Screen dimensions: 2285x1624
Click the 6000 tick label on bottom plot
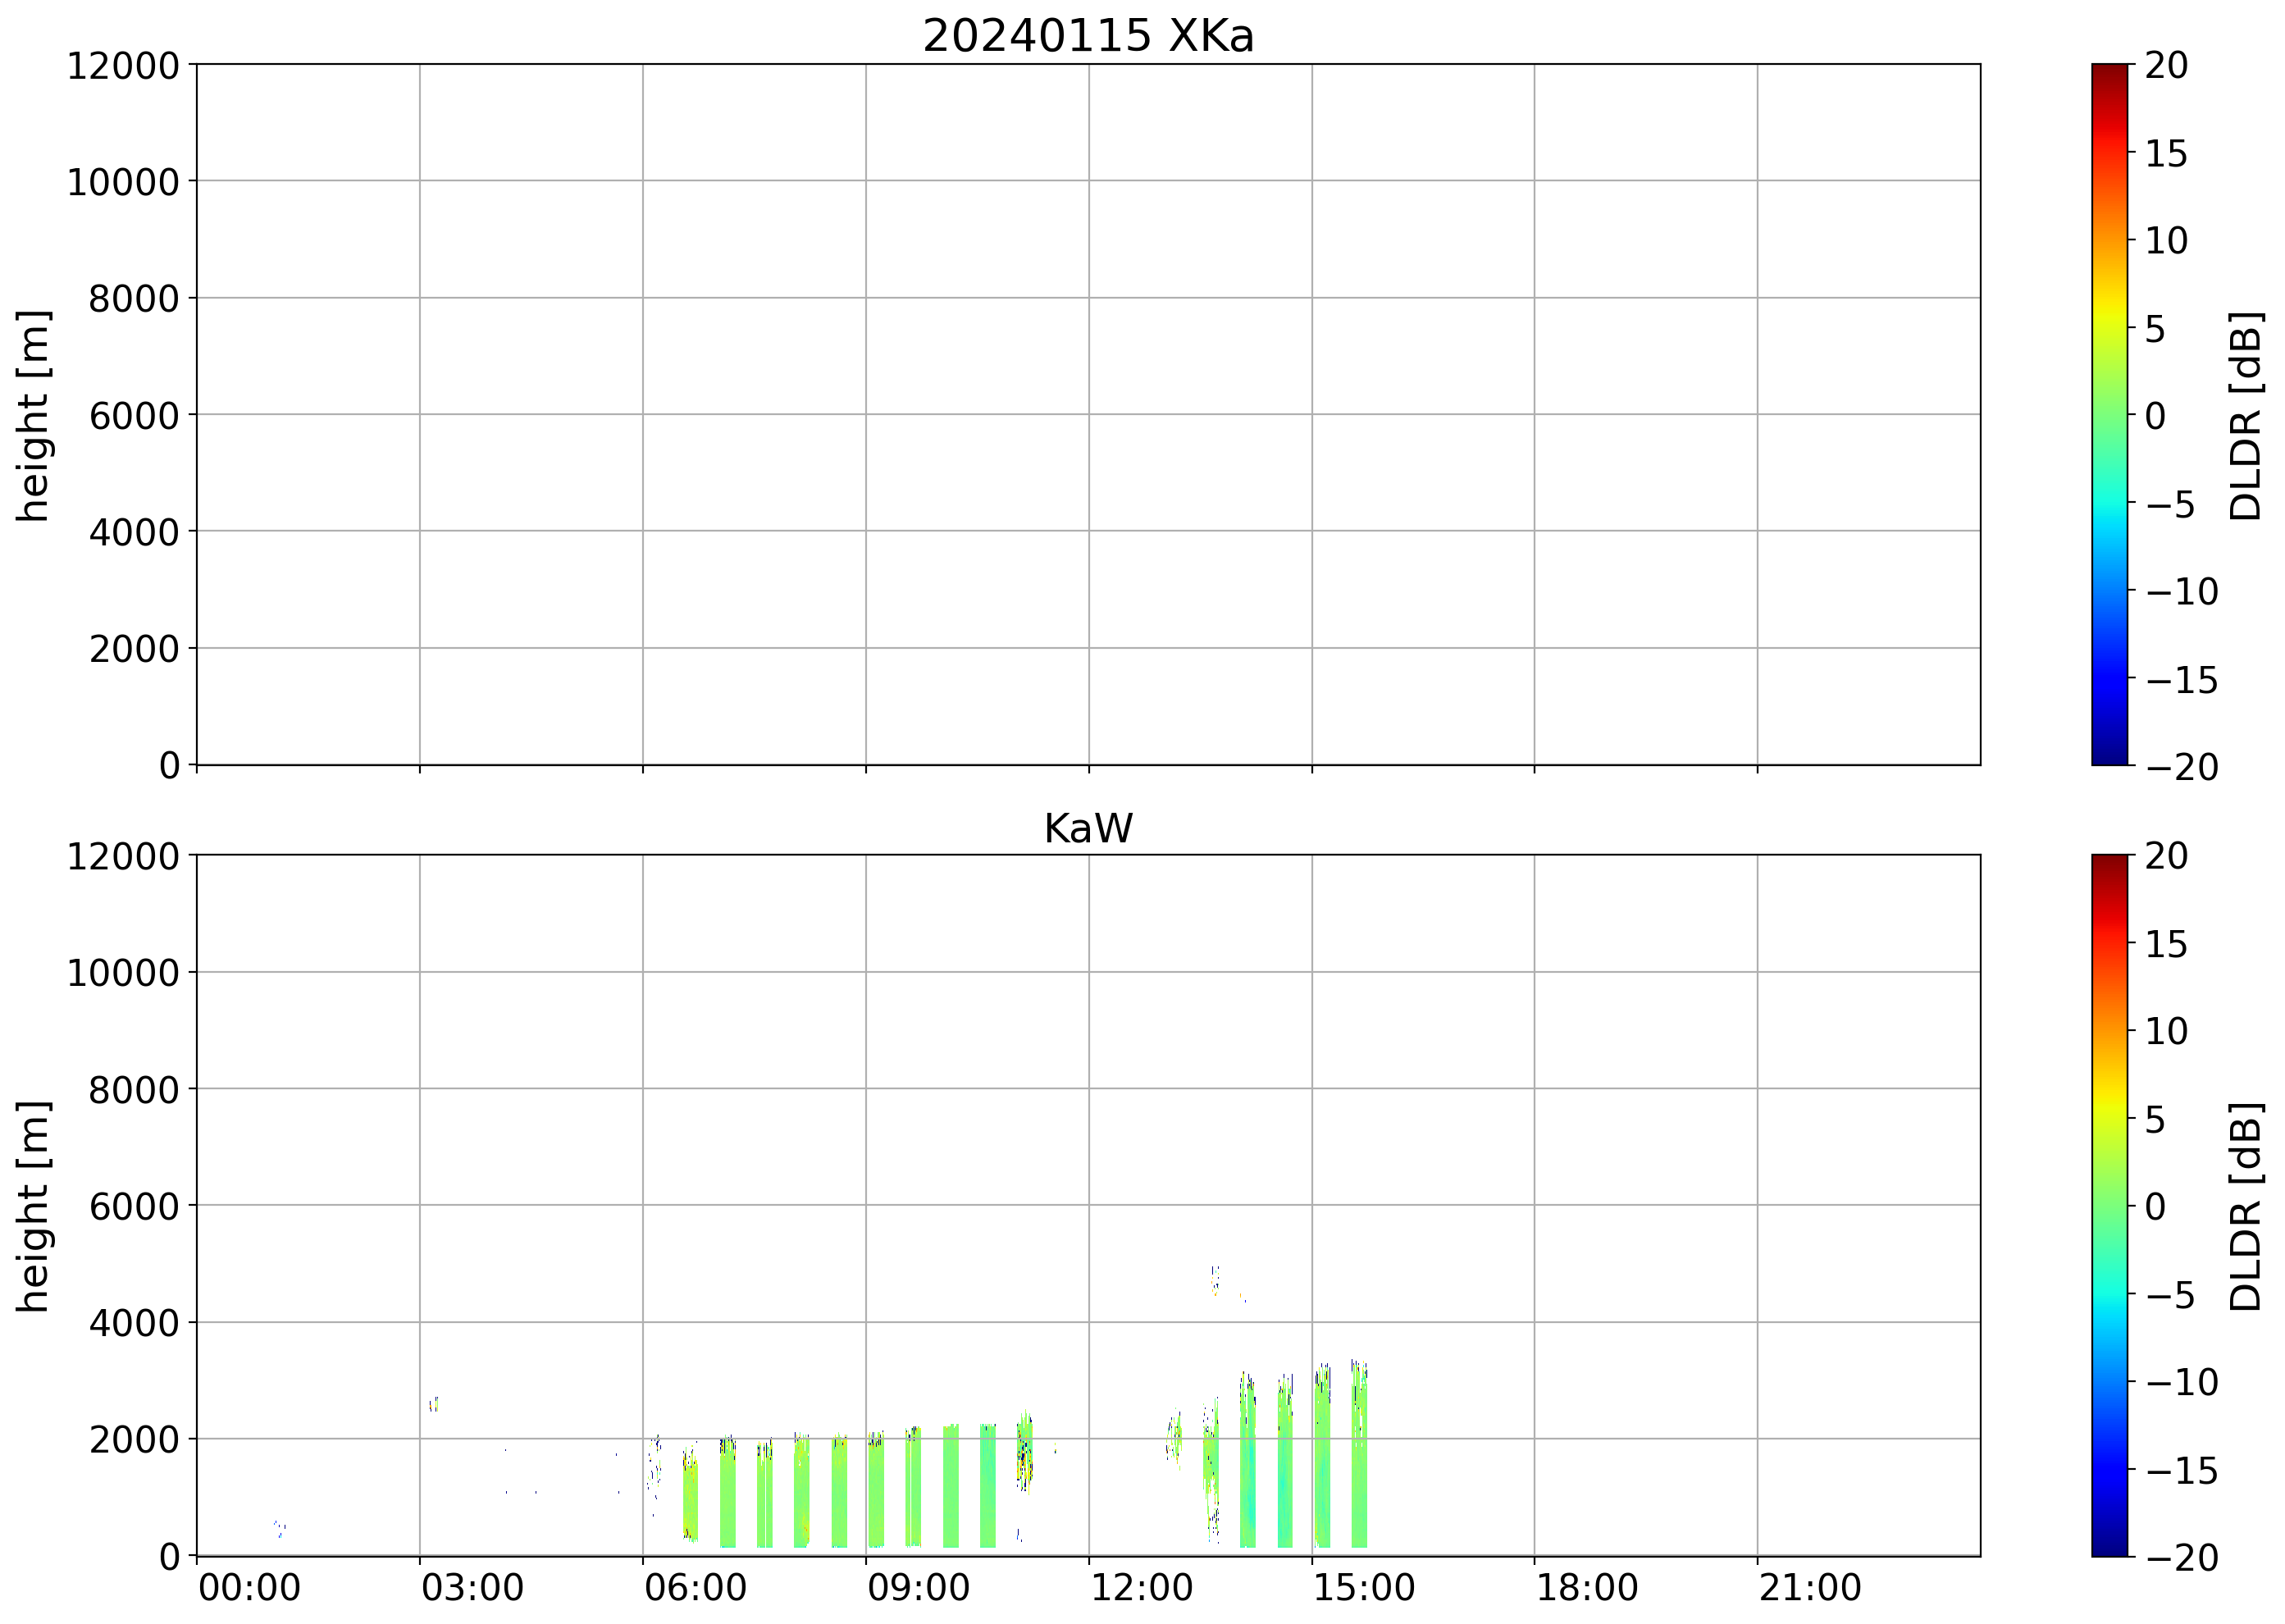click(x=134, y=1207)
